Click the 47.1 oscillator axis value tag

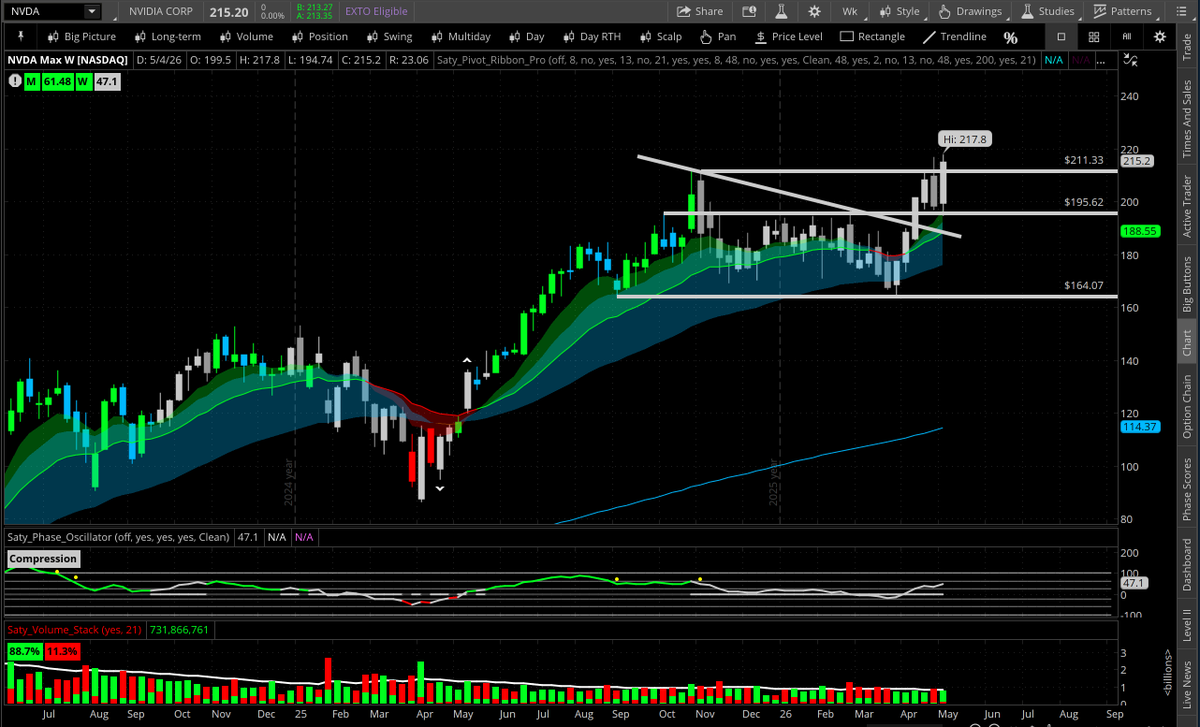tap(1136, 582)
